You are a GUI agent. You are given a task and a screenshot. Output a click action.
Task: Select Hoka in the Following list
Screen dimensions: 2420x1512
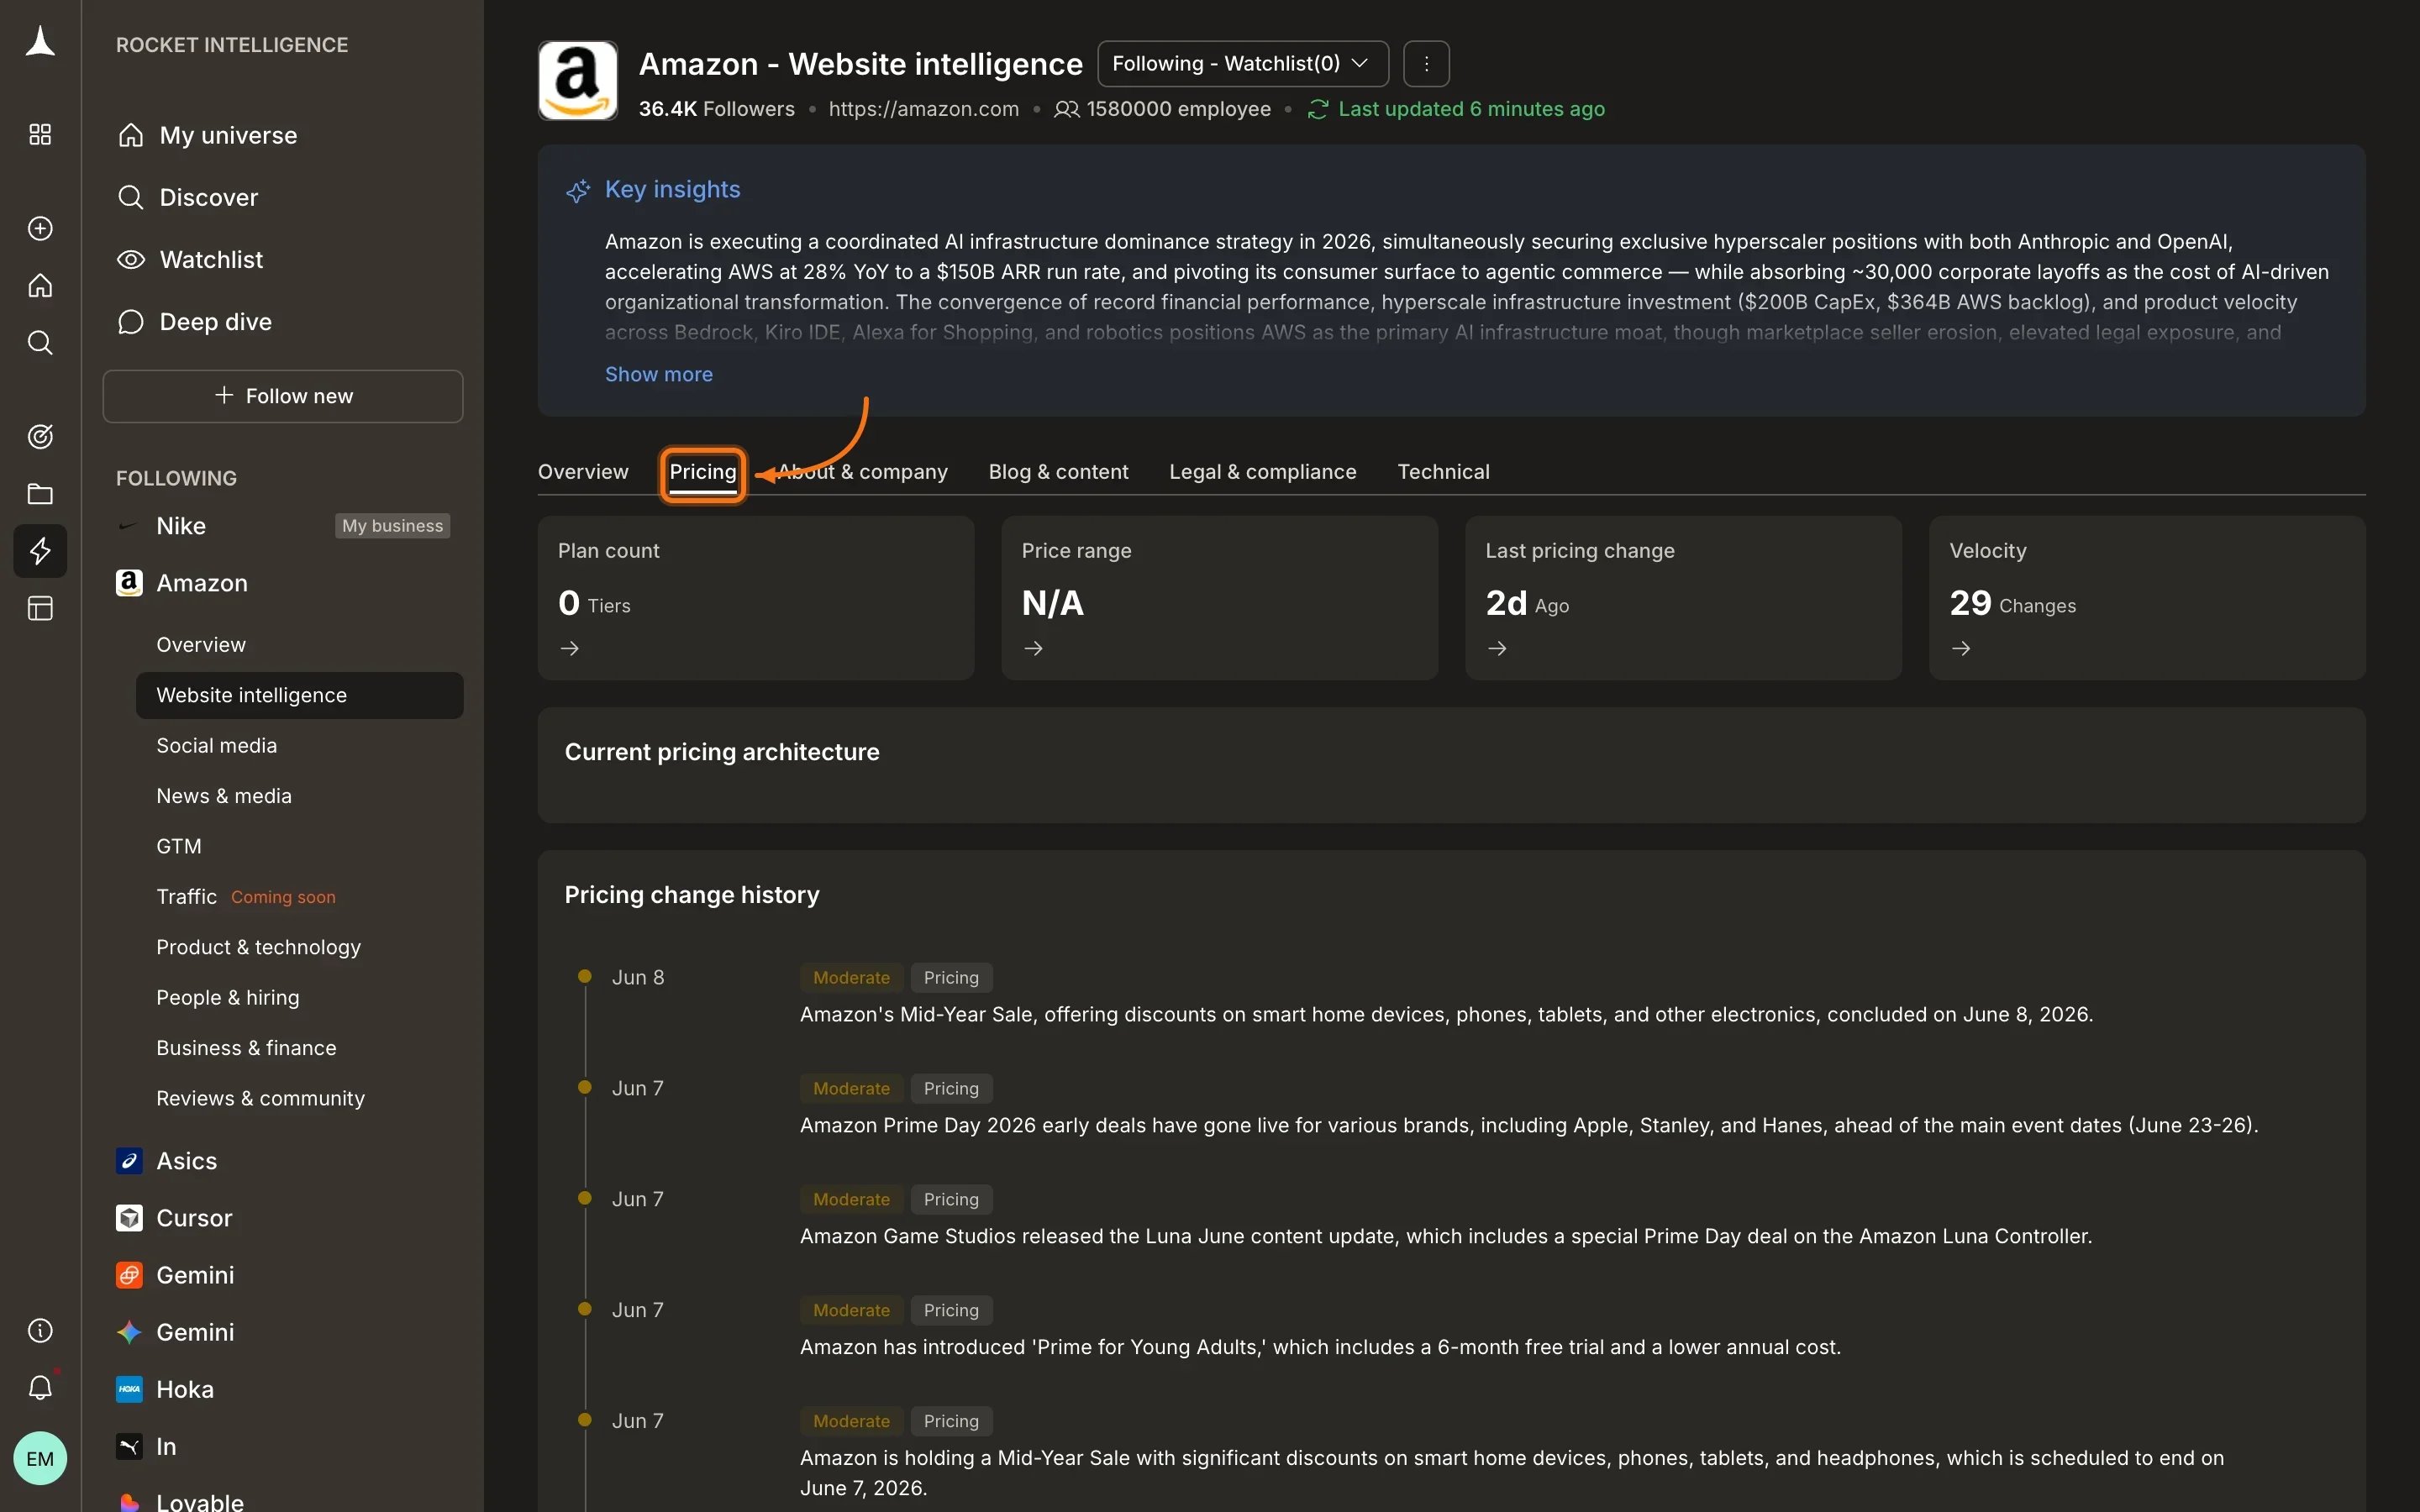185,1390
